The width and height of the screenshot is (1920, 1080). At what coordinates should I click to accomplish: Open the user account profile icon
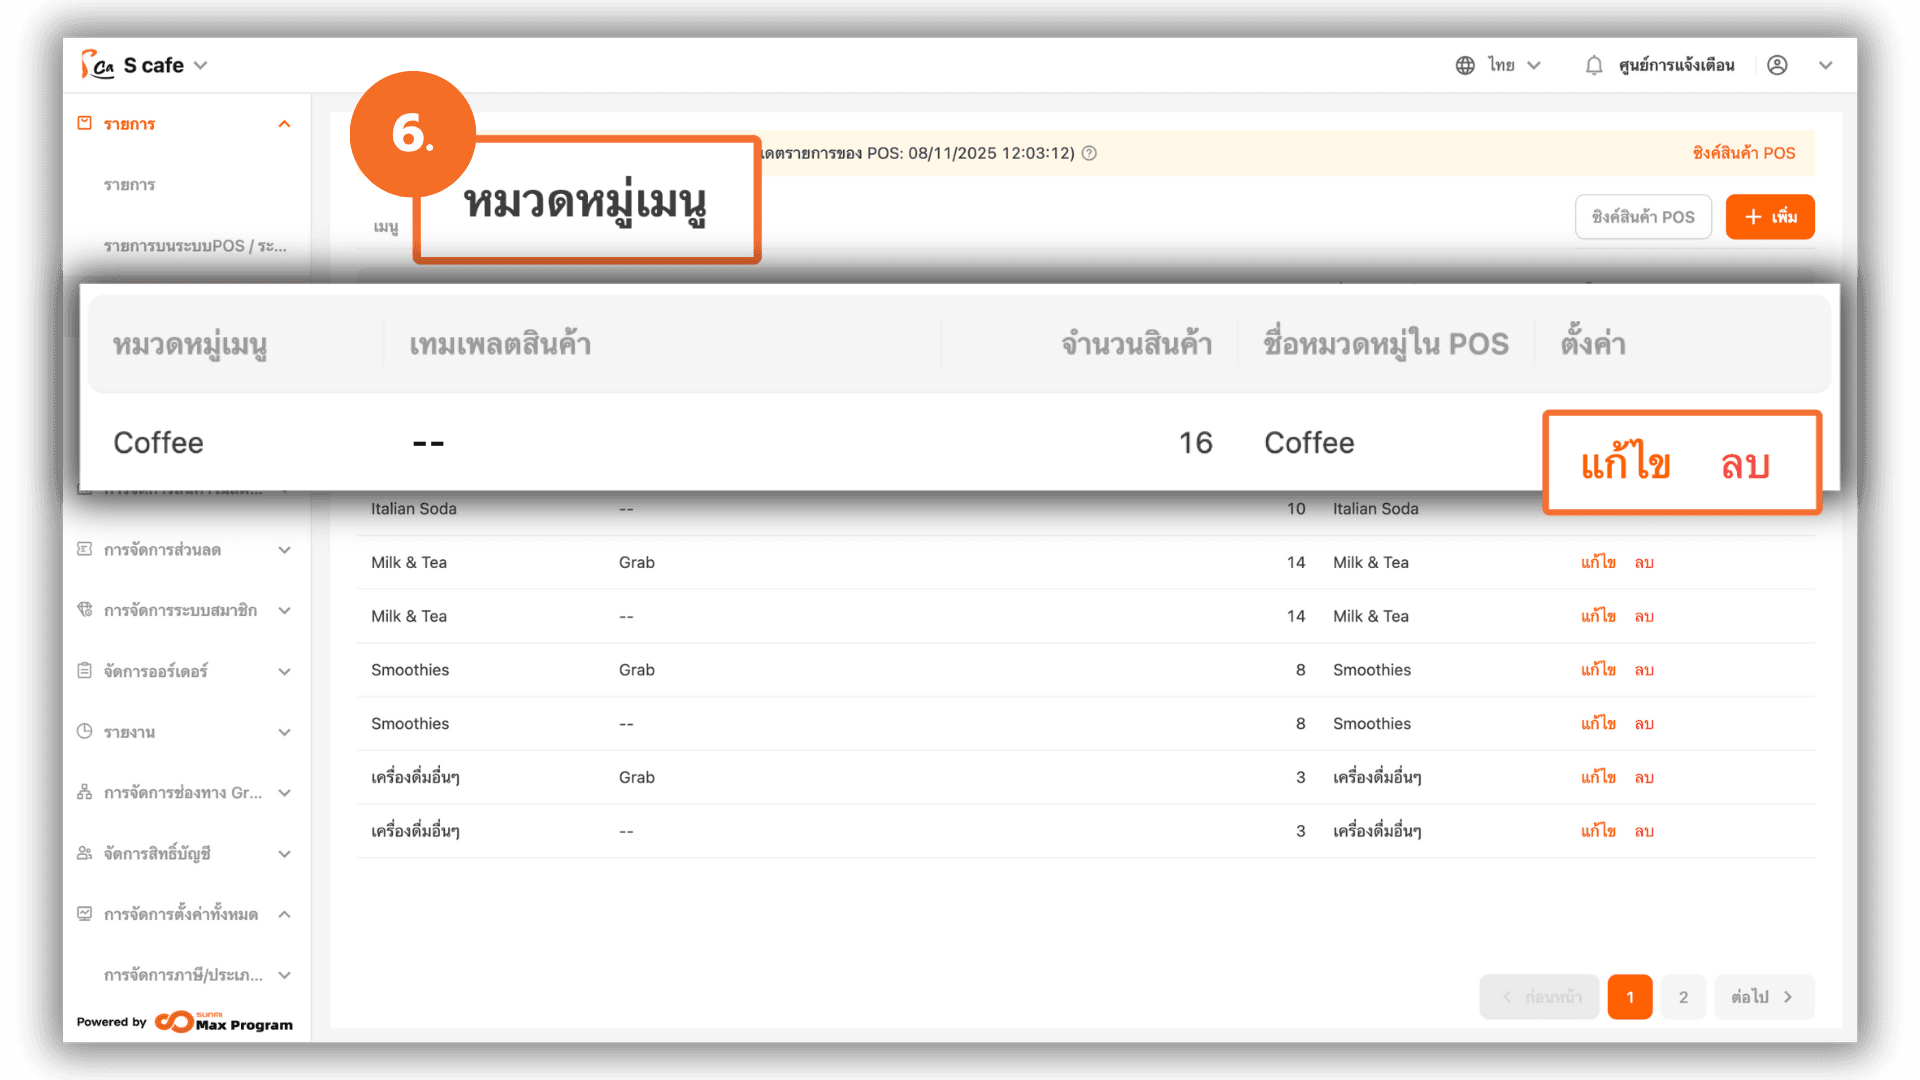click(x=1777, y=65)
